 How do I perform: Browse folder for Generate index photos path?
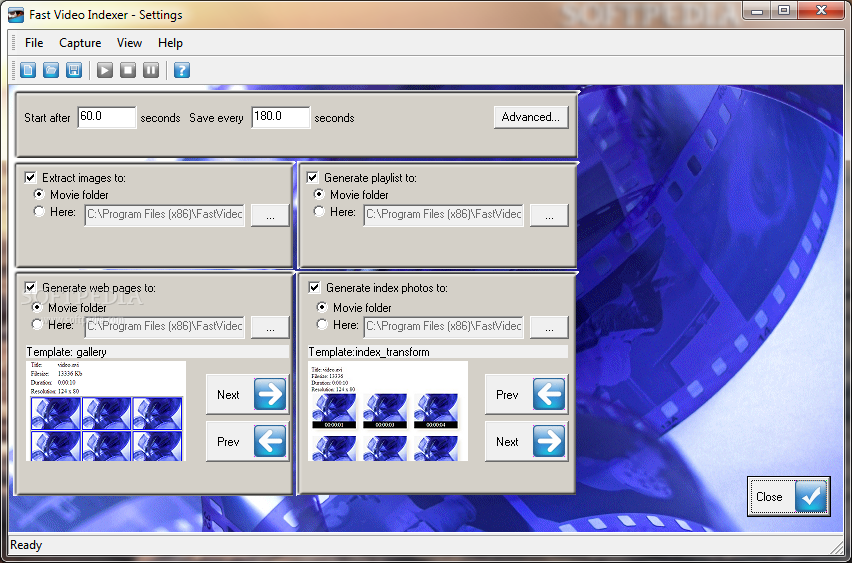pyautogui.click(x=549, y=327)
